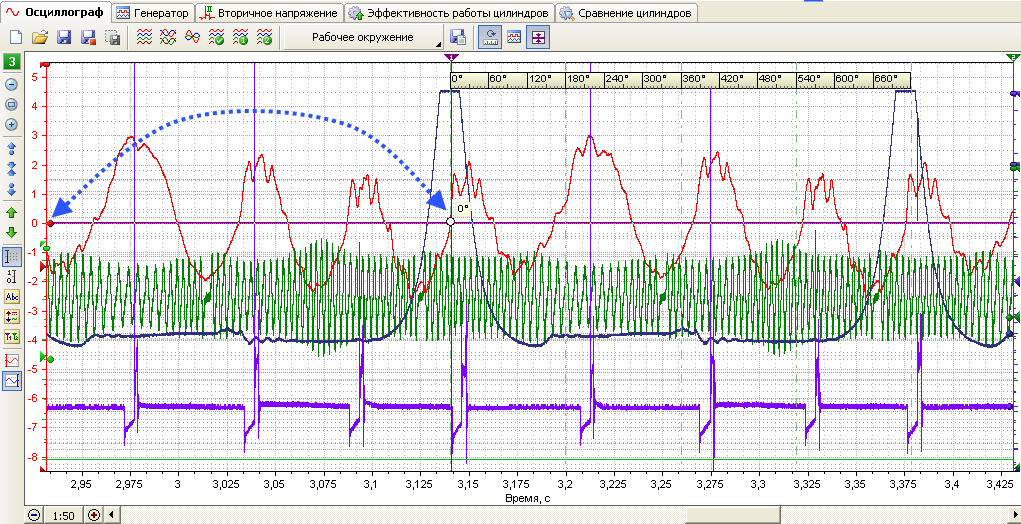
Task: Click the first multi-wave channels icon
Action: tap(145, 38)
